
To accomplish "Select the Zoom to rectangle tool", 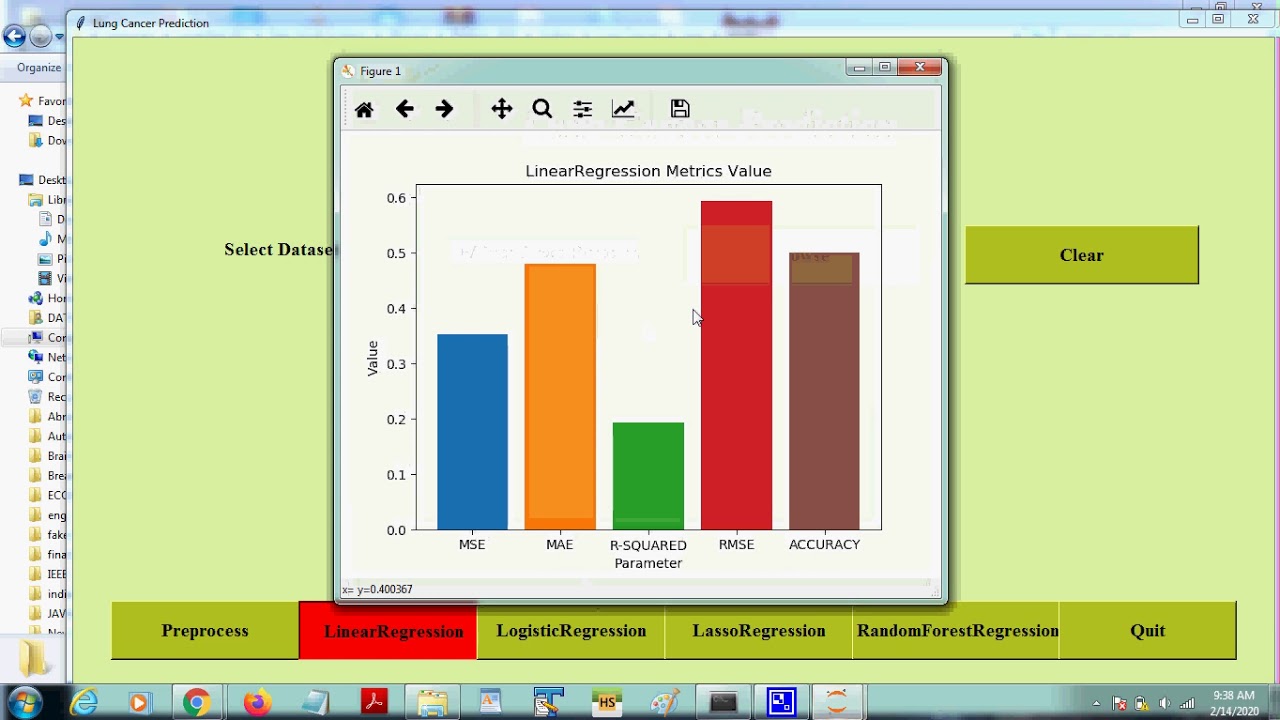I will [x=542, y=109].
